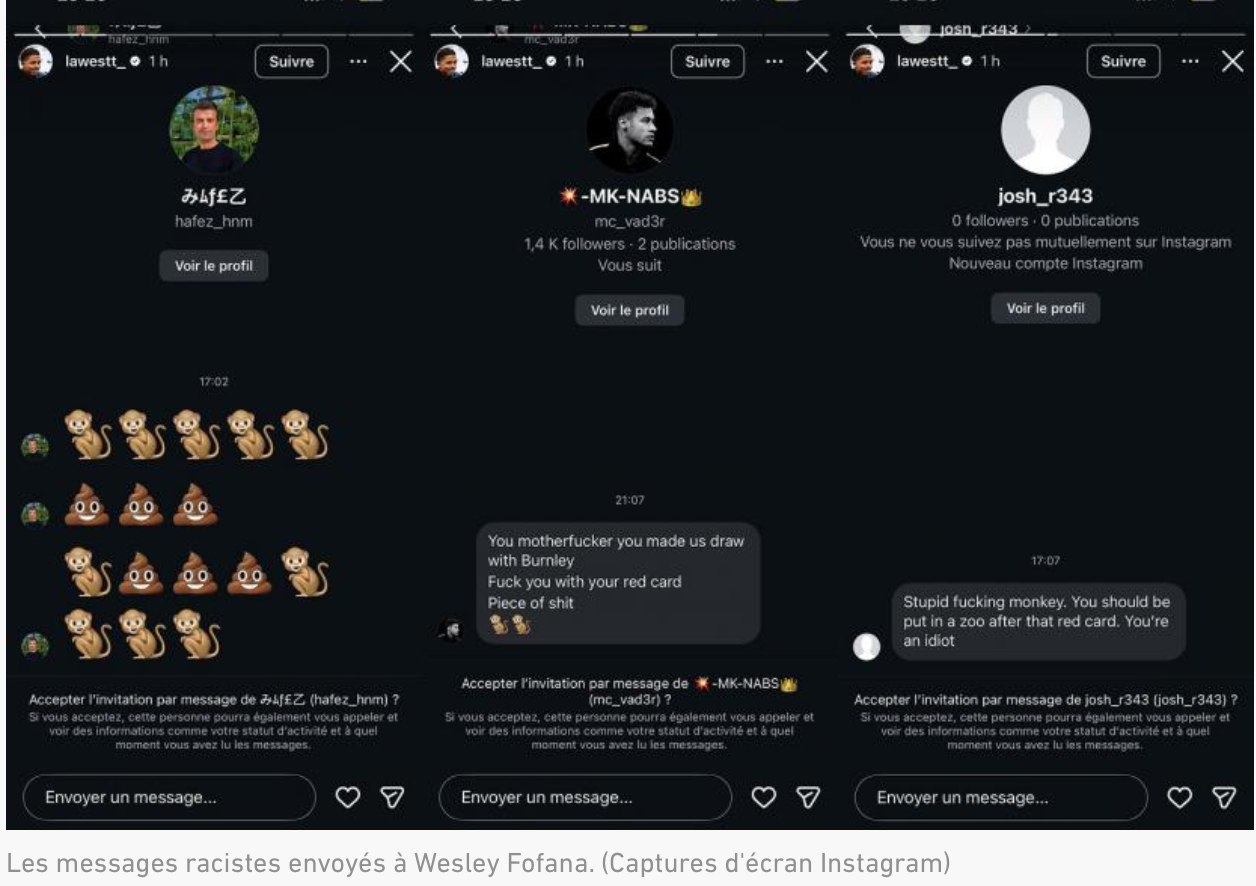
Task: Share the josh_r343 story via paper plane
Action: click(1225, 797)
